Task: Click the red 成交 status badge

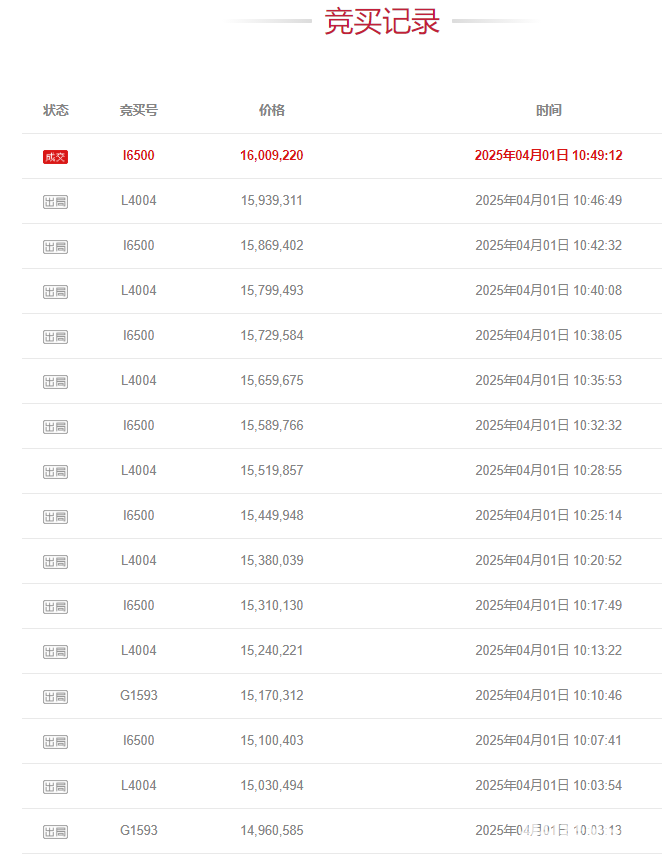Action: [x=55, y=157]
